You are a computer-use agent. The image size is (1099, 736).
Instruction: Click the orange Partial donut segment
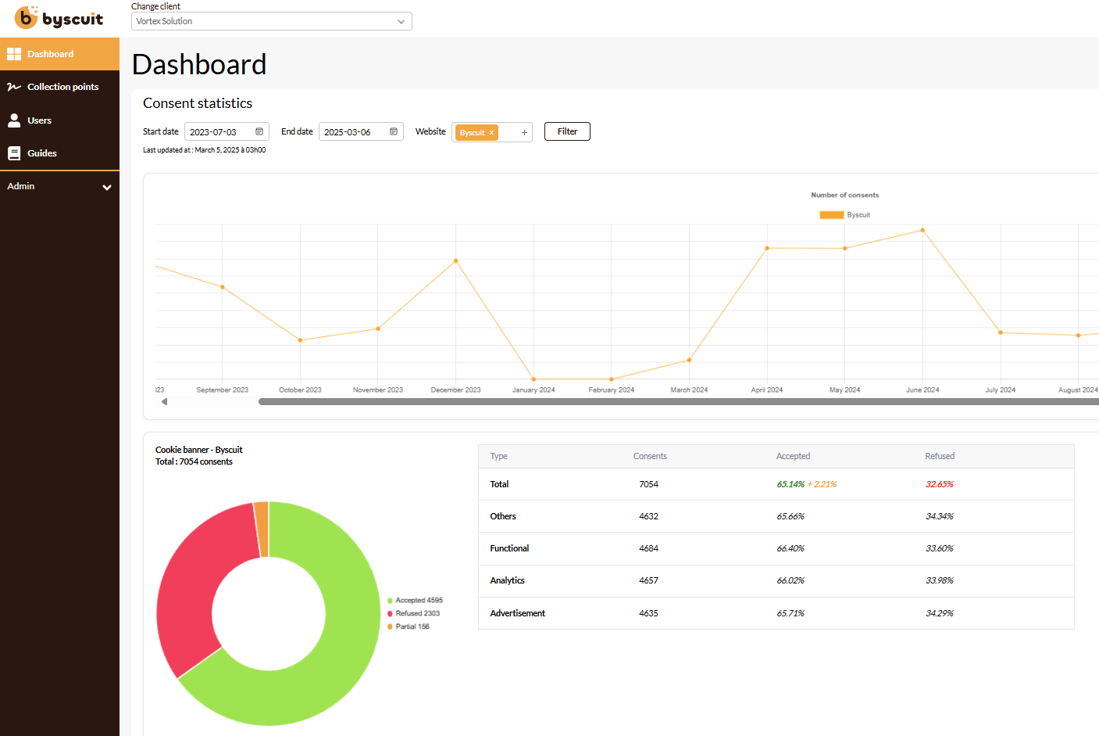coord(262,529)
